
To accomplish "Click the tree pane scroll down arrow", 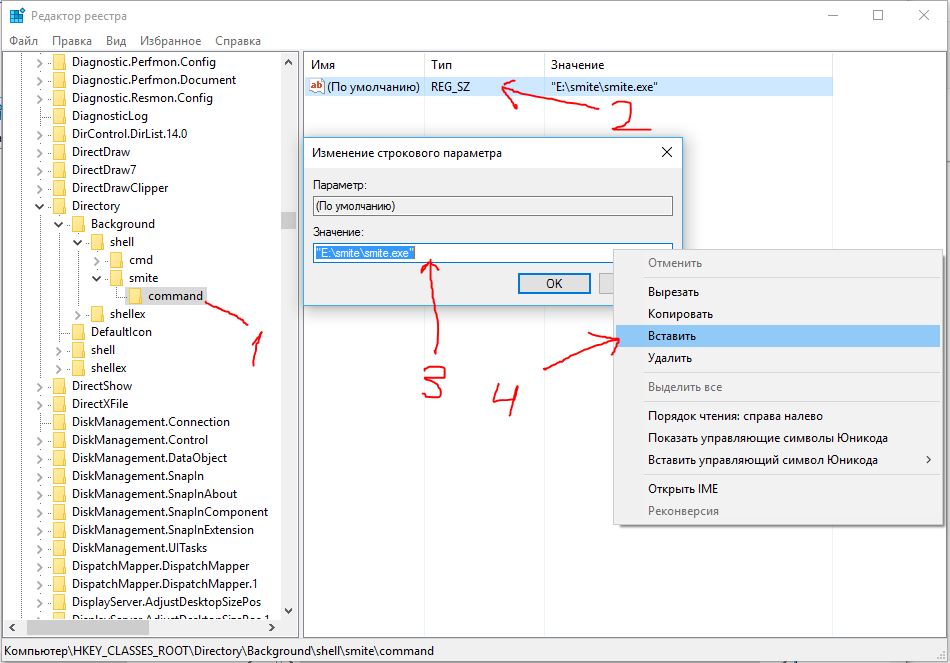I will [x=288, y=611].
